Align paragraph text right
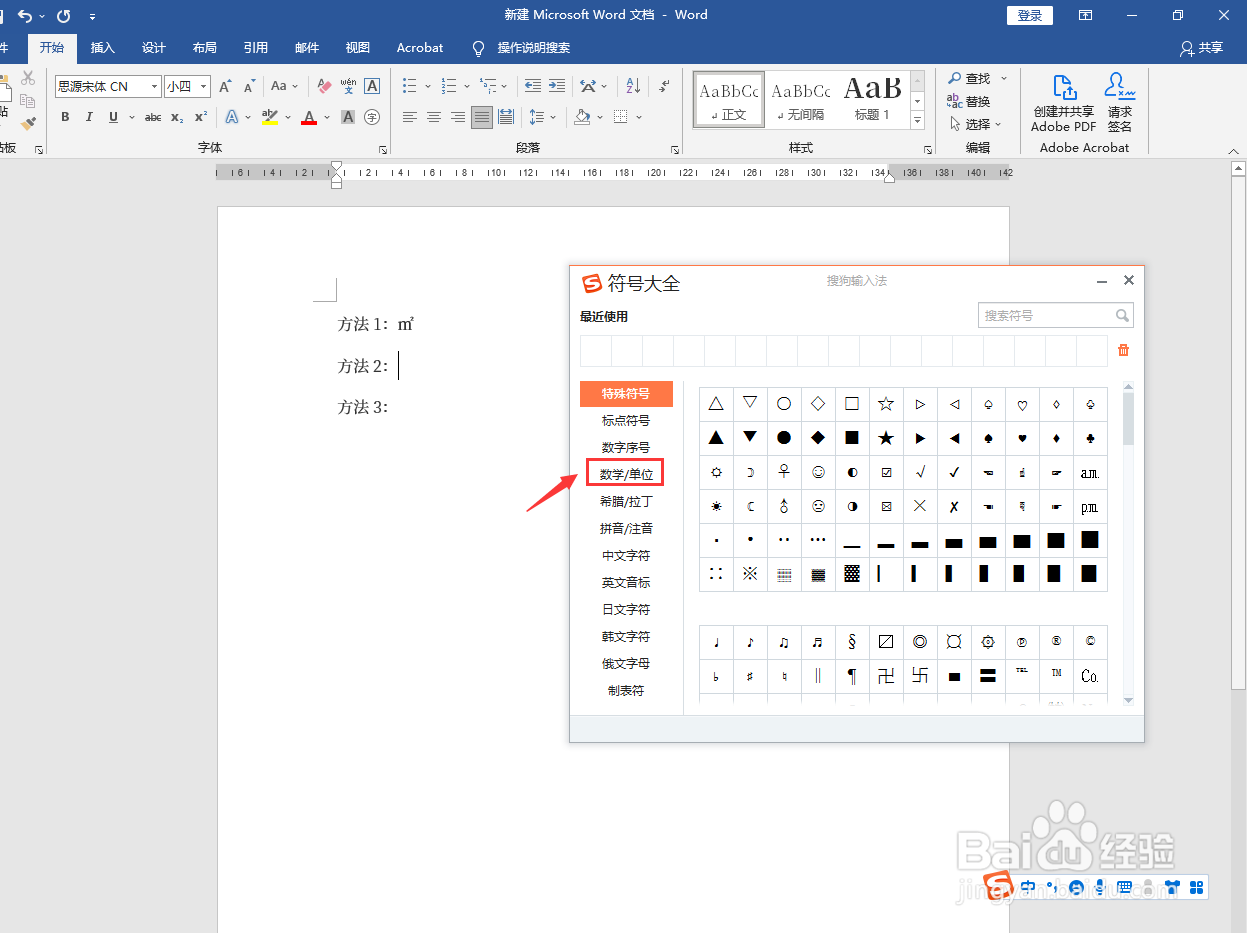Image resolution: width=1247 pixels, height=933 pixels. click(x=458, y=117)
